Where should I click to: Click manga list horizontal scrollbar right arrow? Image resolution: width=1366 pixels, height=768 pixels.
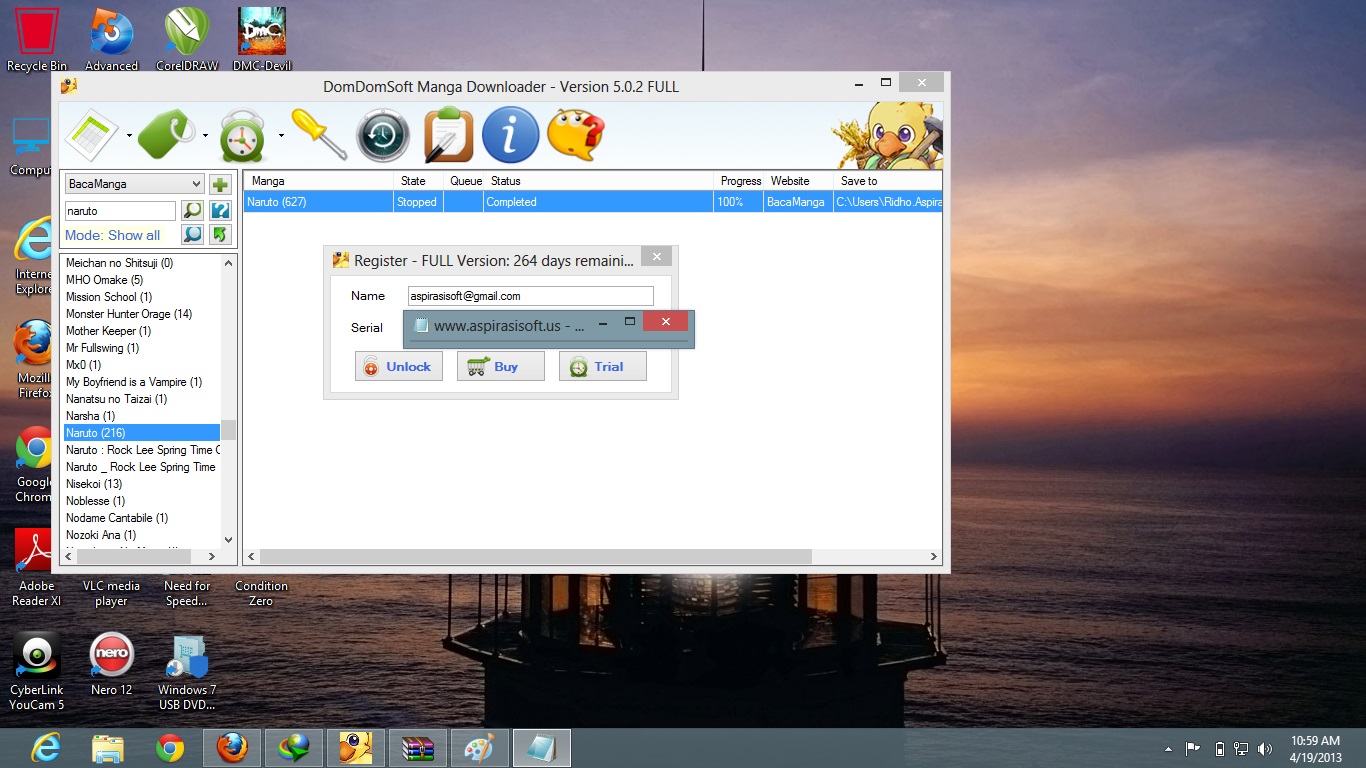(211, 556)
